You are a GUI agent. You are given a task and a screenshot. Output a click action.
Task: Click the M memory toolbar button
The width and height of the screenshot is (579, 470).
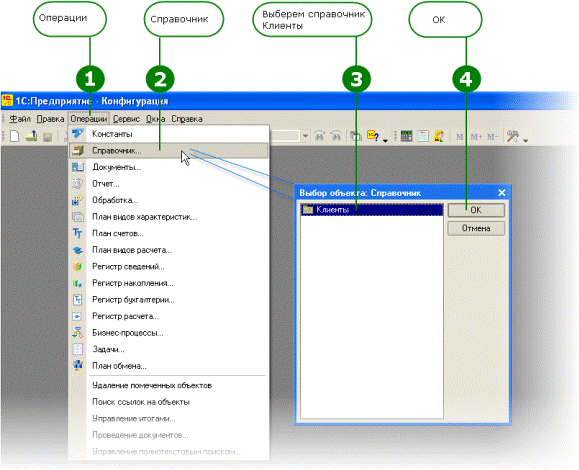tap(459, 137)
